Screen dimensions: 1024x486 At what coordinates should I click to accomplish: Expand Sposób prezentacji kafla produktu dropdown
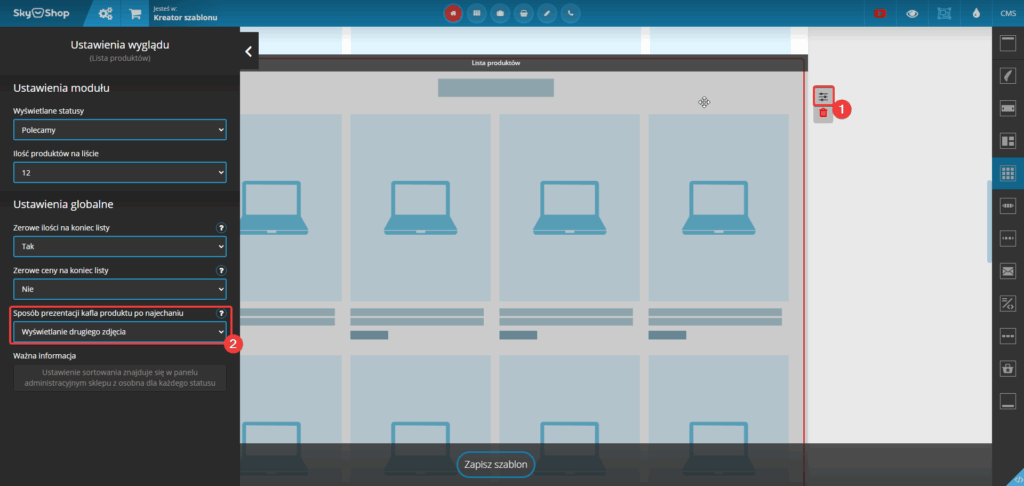(120, 331)
